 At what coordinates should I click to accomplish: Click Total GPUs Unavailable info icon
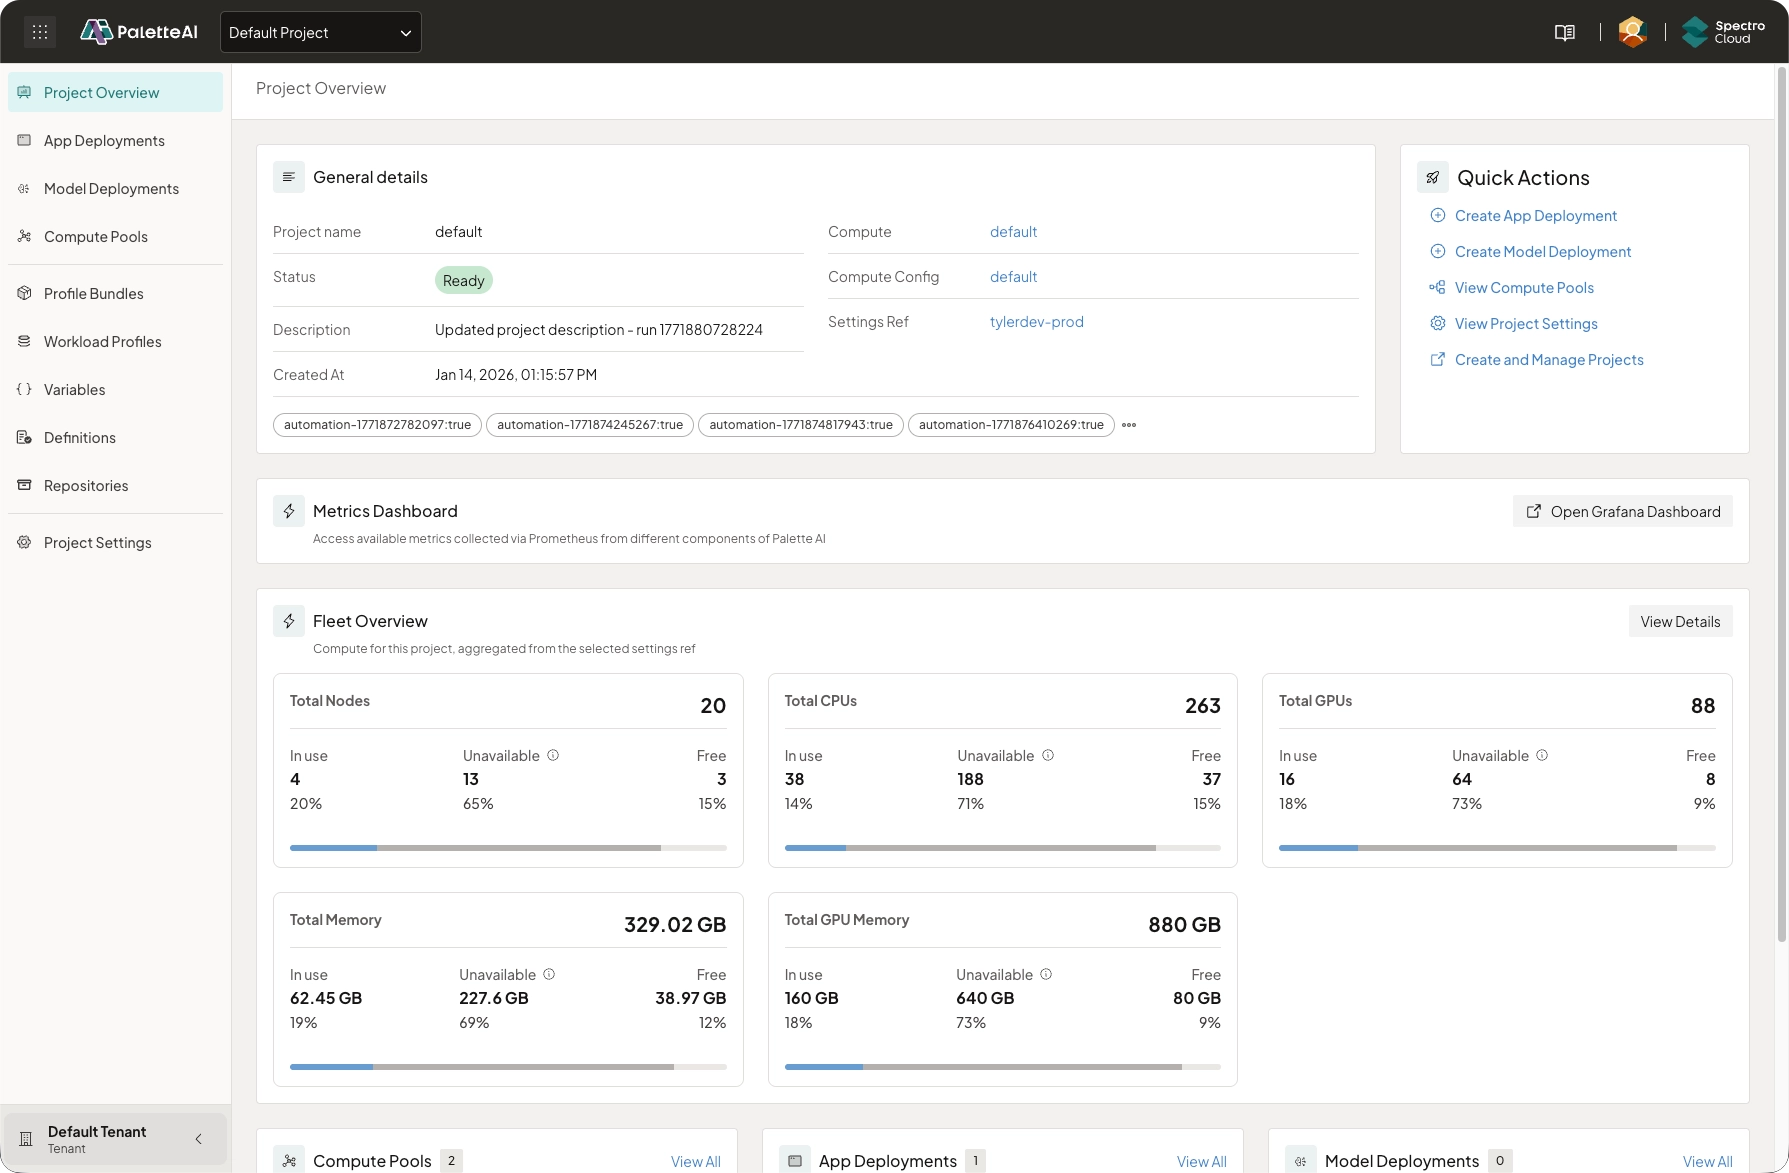[x=1542, y=755]
